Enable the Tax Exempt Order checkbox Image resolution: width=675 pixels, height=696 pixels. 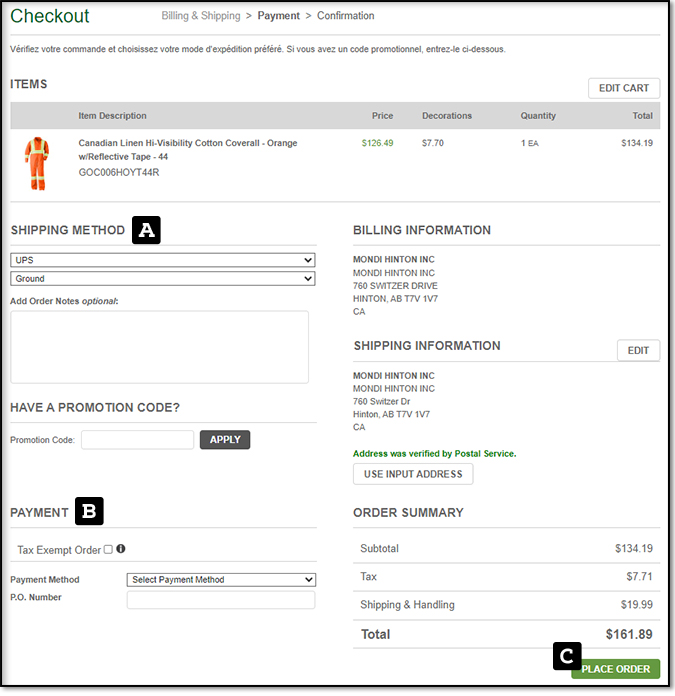[108, 550]
